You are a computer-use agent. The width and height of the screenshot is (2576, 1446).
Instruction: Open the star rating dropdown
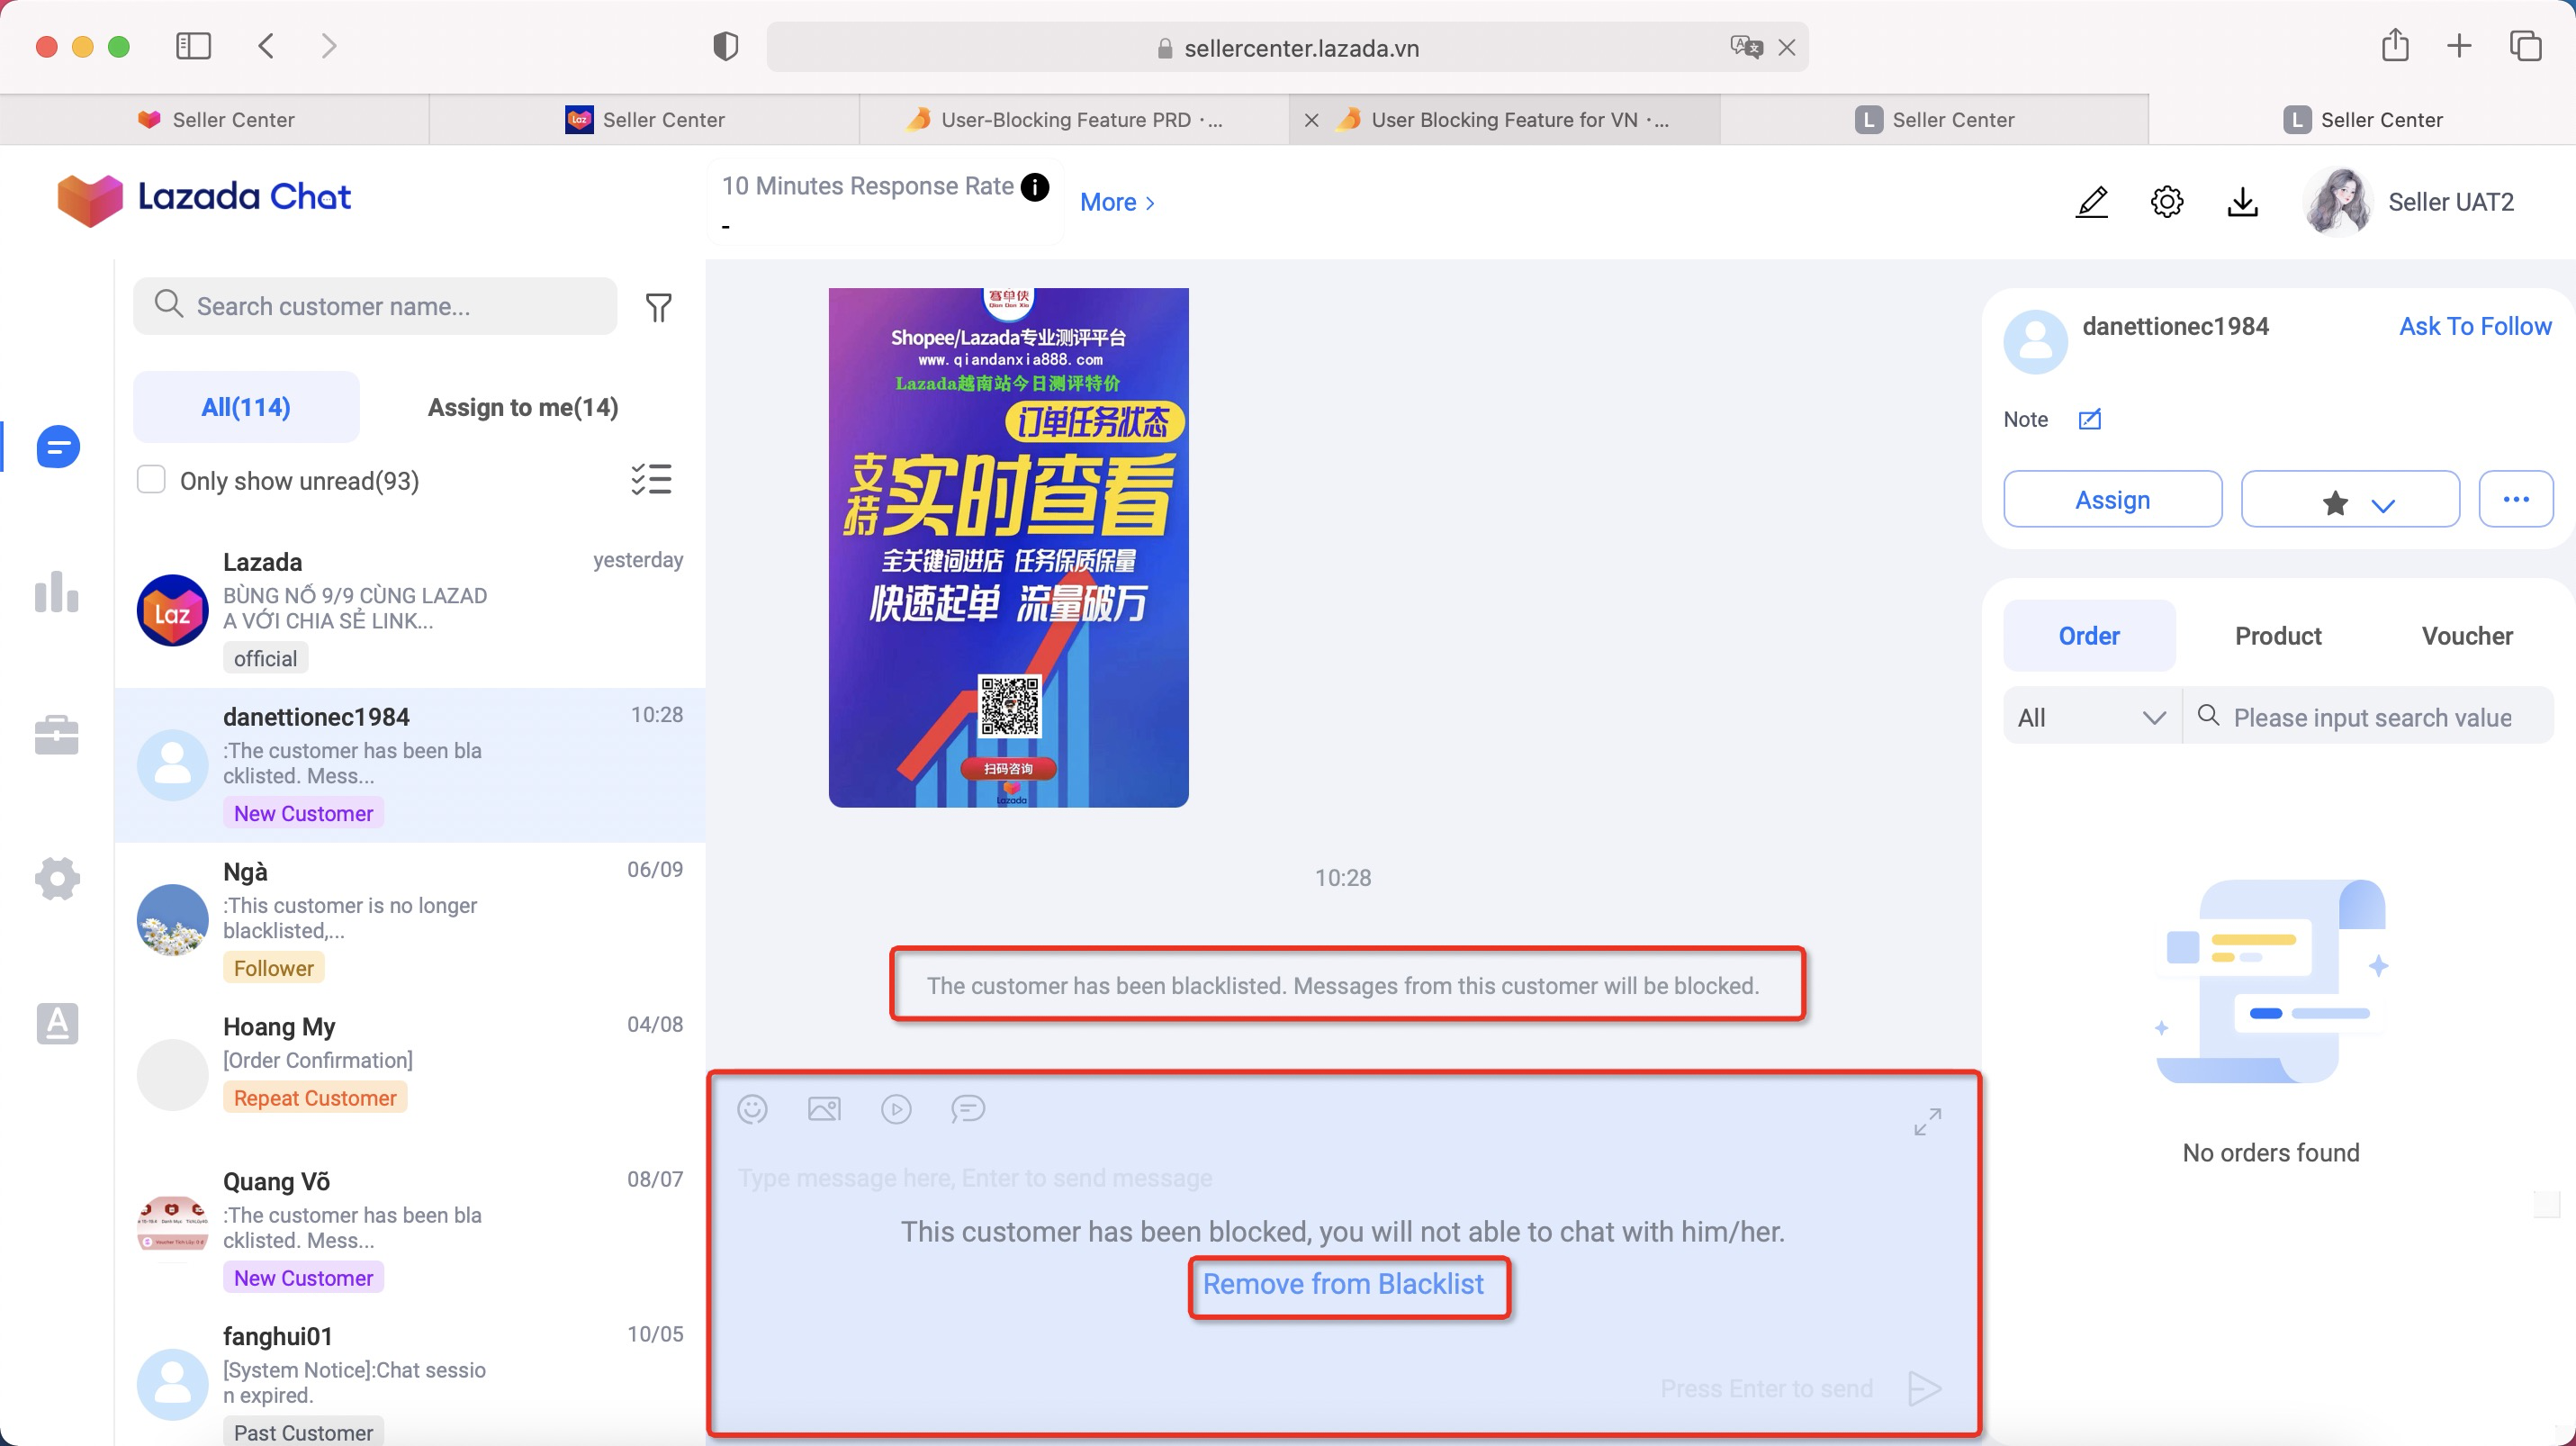(x=2350, y=499)
